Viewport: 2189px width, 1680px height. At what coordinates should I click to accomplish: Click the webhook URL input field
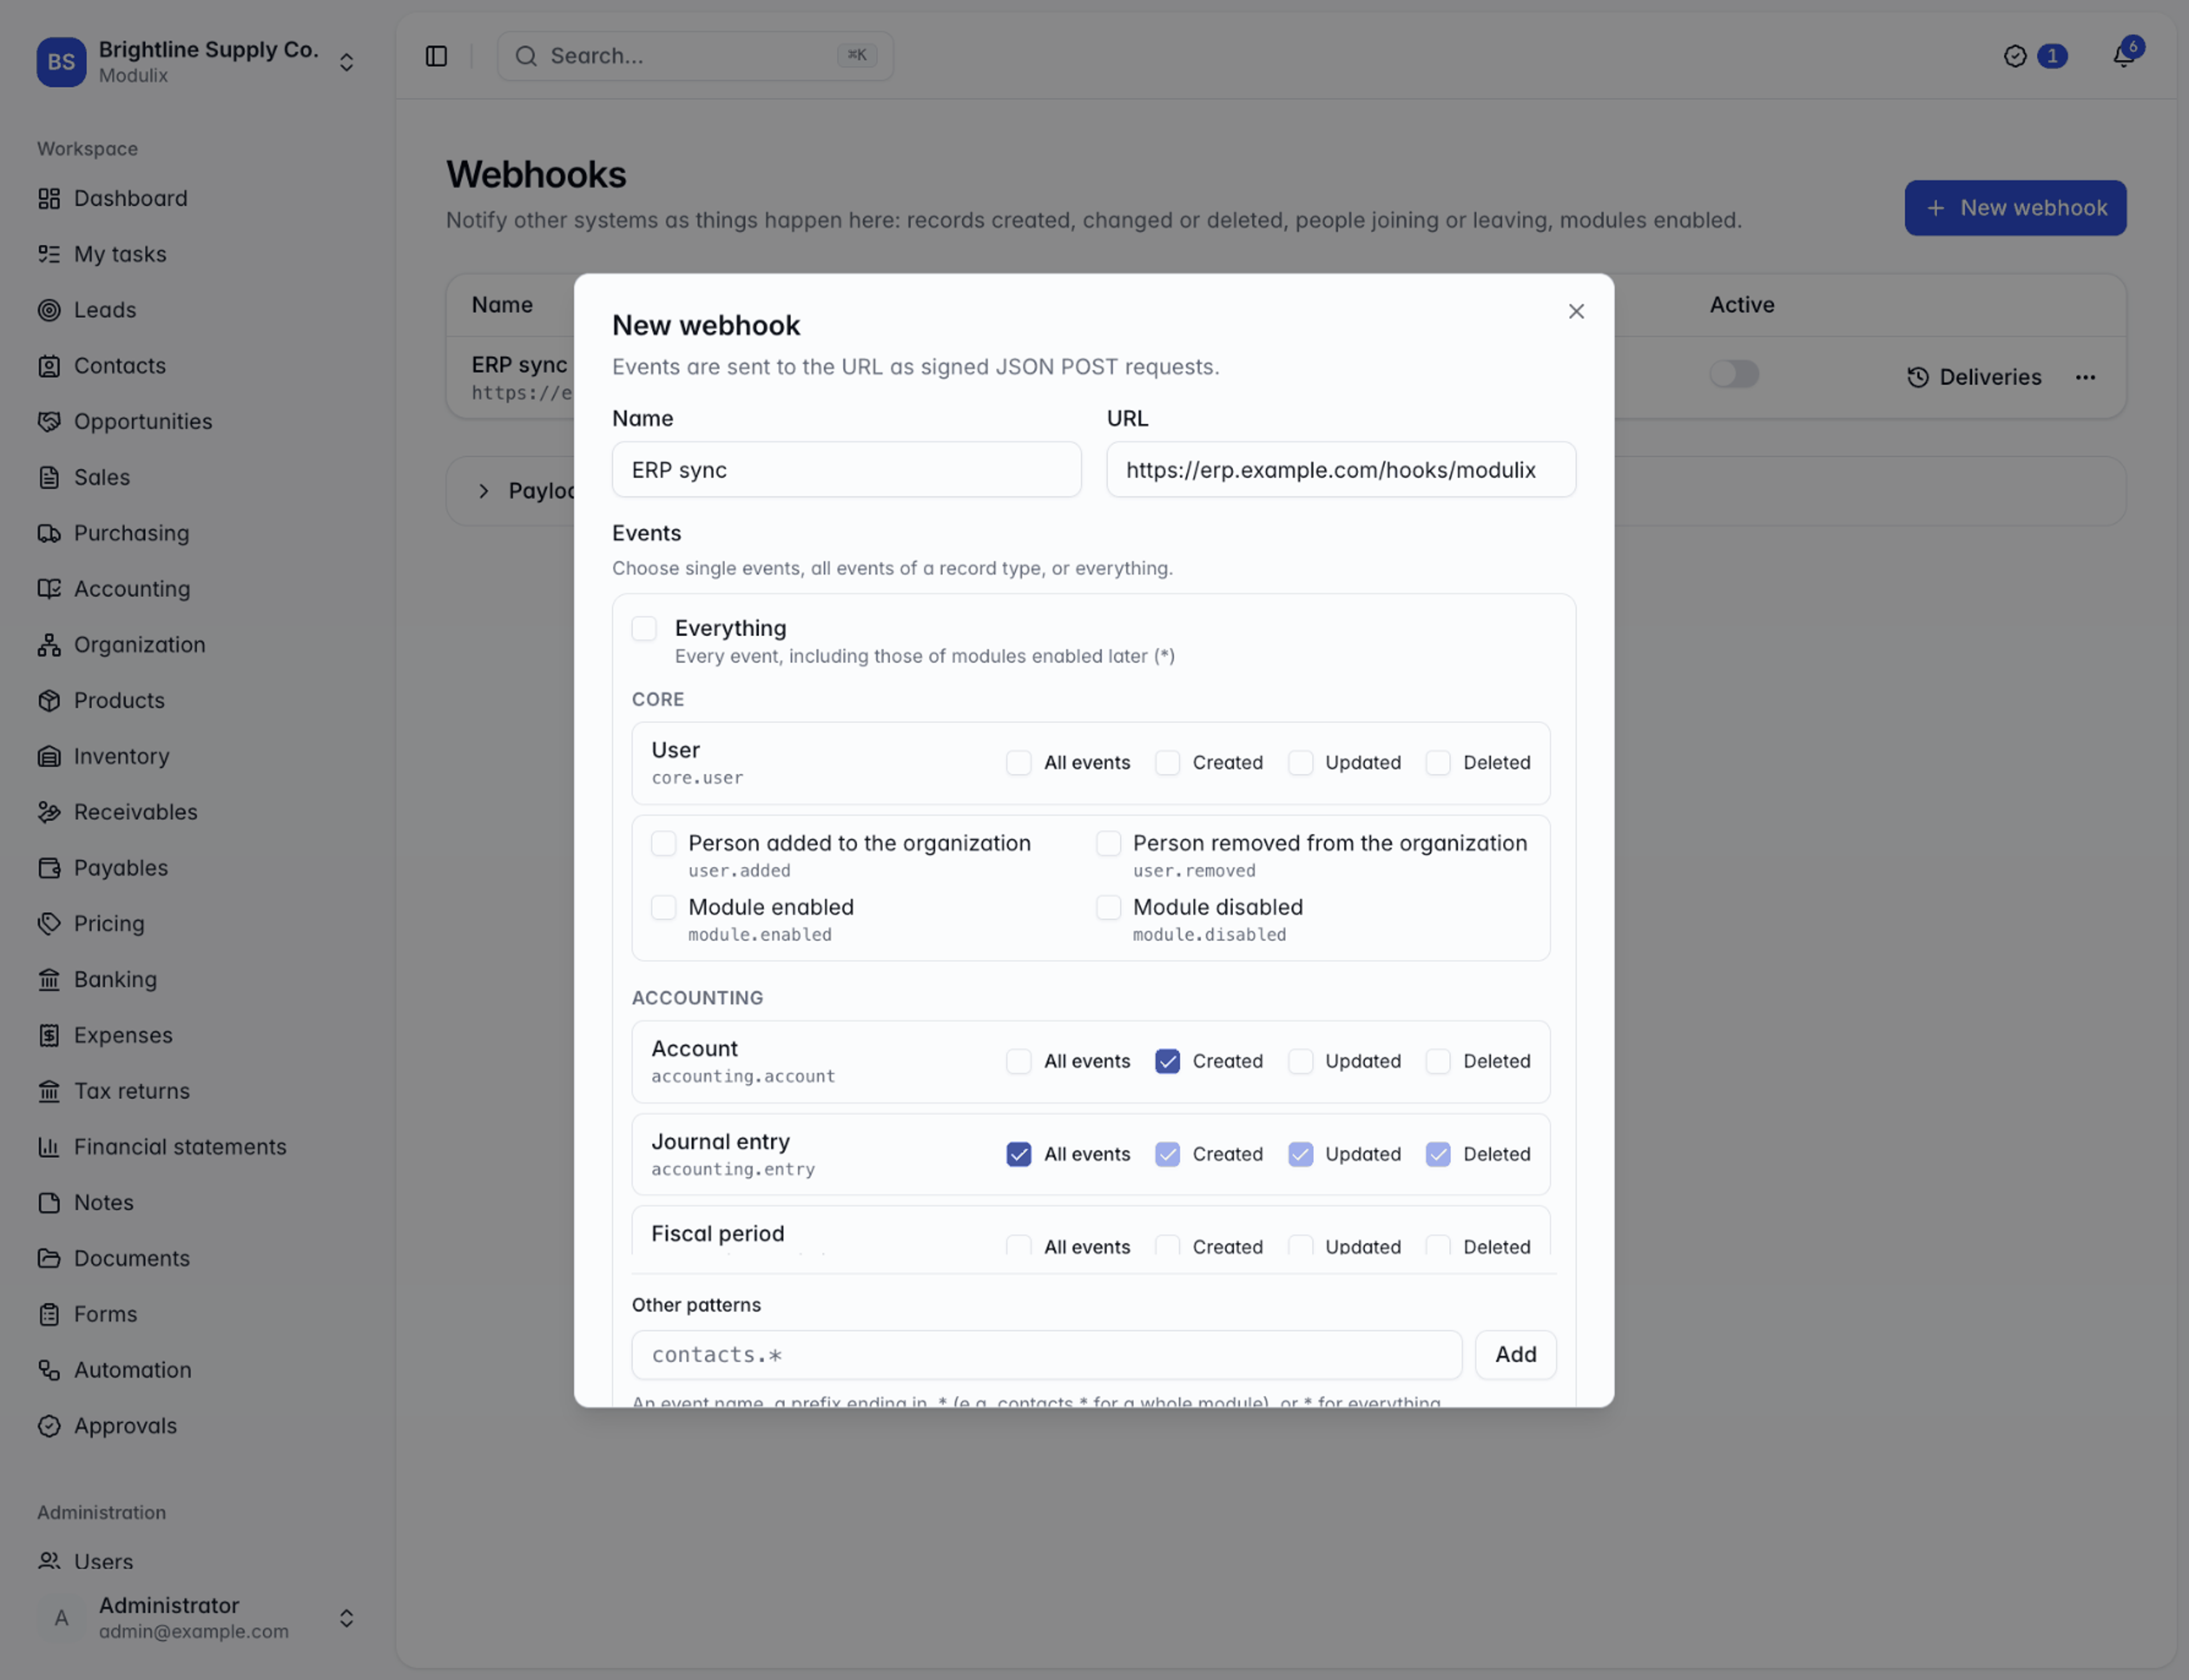coord(1341,470)
